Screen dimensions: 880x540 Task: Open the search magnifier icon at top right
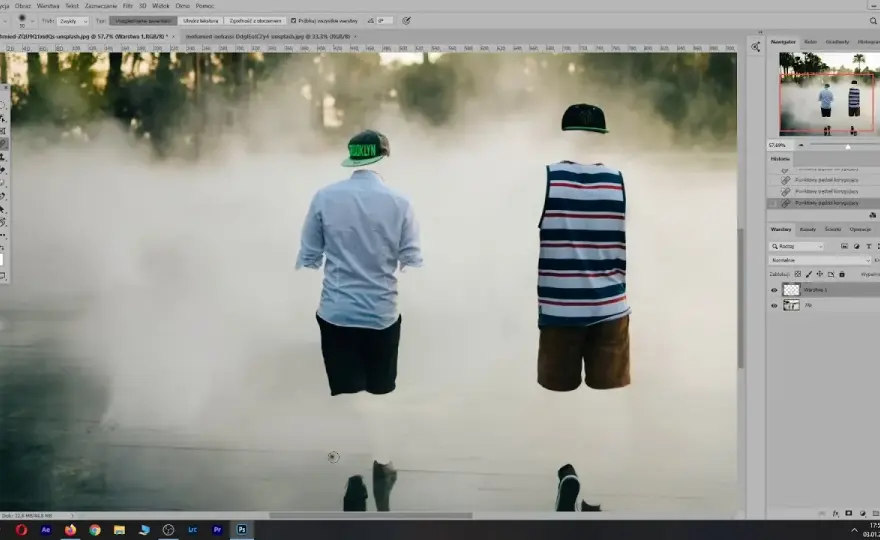point(873,21)
